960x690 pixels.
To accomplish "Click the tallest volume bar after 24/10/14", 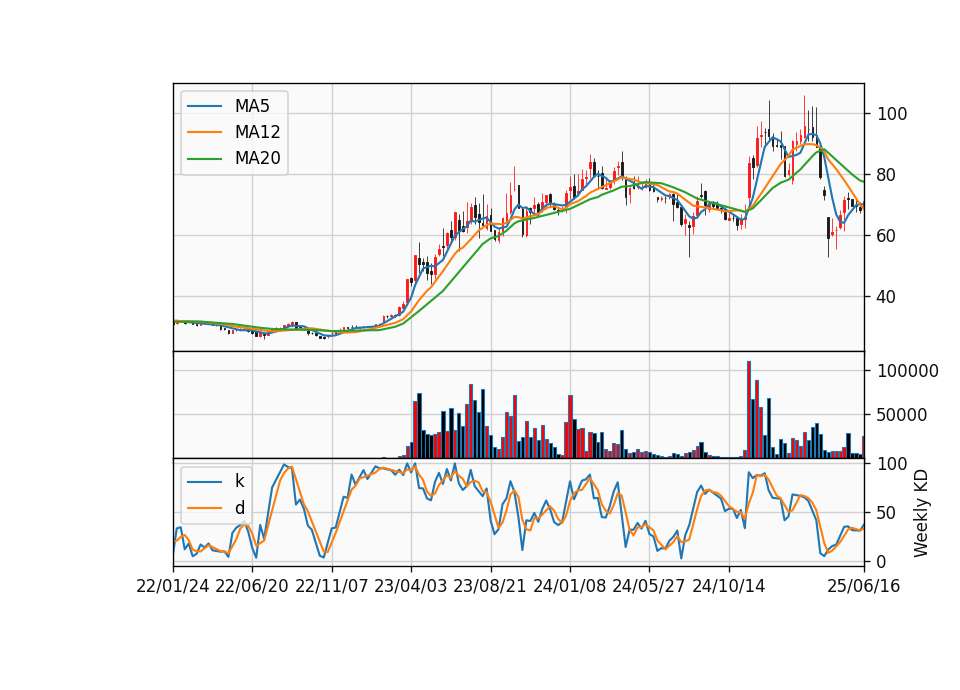I will 749,410.
